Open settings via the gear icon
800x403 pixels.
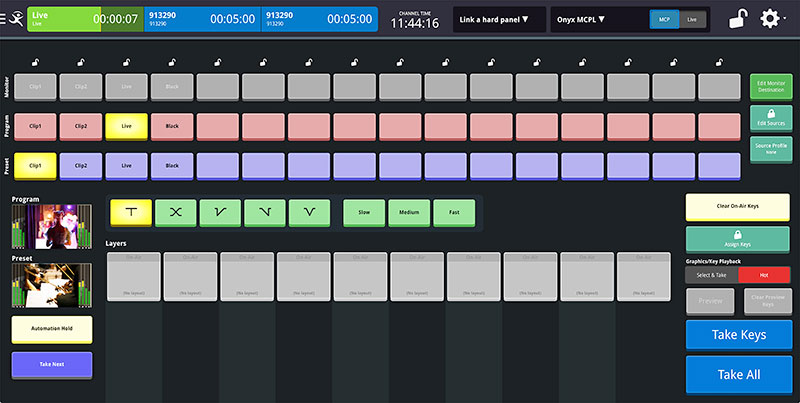772,19
